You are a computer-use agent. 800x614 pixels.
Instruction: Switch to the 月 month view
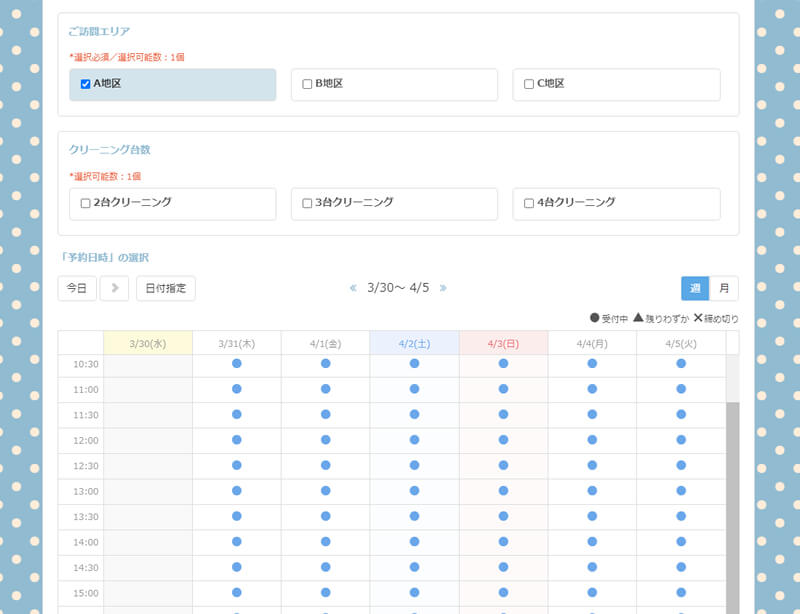tap(724, 288)
